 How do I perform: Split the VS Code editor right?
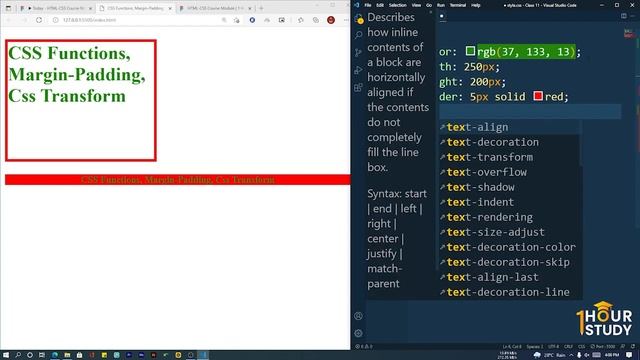pyautogui.click(x=624, y=16)
